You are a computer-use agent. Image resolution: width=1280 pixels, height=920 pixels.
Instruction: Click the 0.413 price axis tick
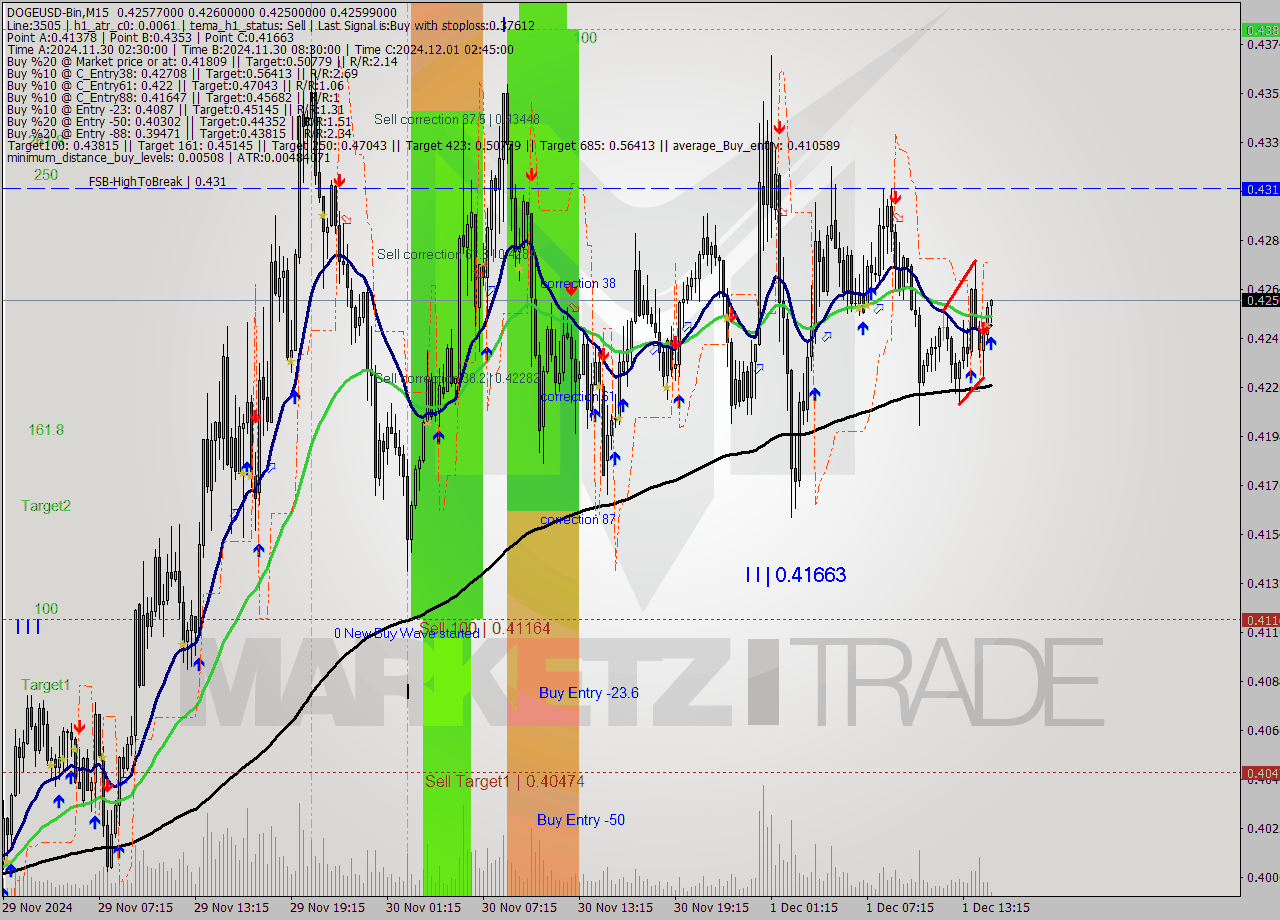(1262, 583)
